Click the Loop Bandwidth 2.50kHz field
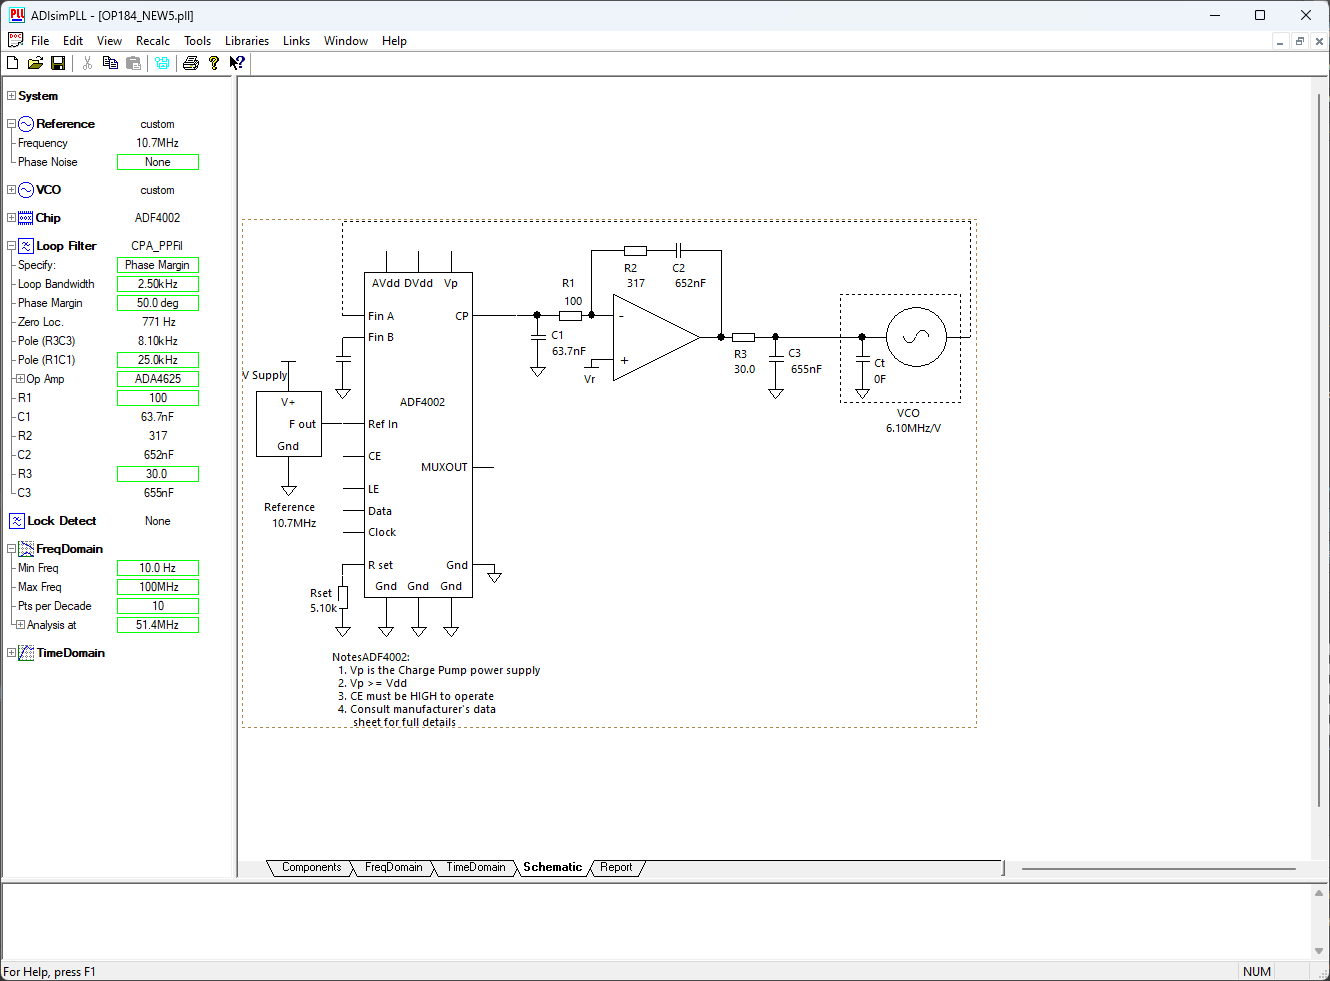1330x981 pixels. (x=158, y=284)
